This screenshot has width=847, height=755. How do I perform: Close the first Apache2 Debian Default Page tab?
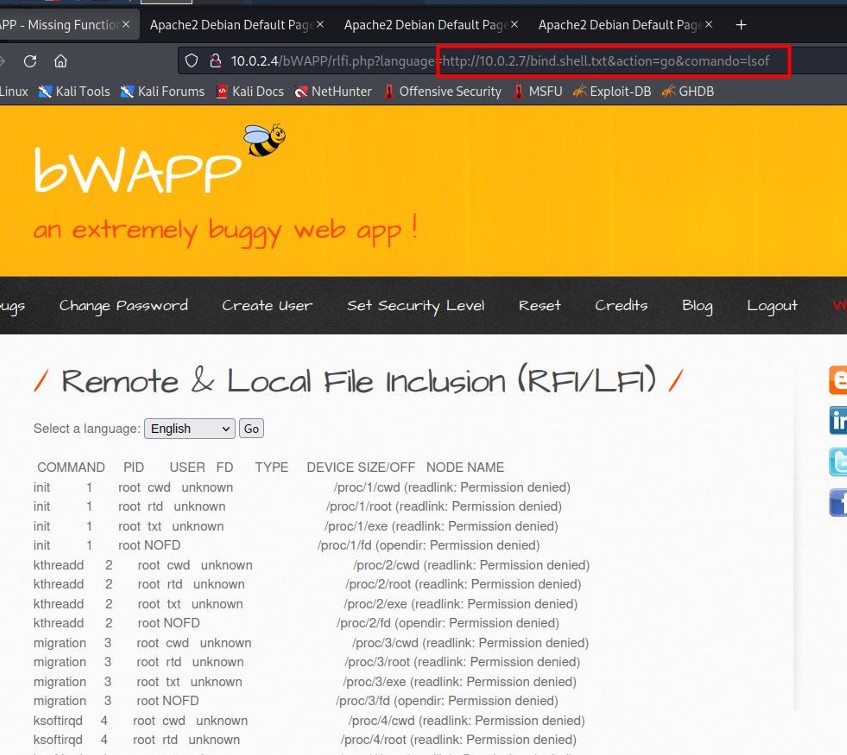click(320, 24)
